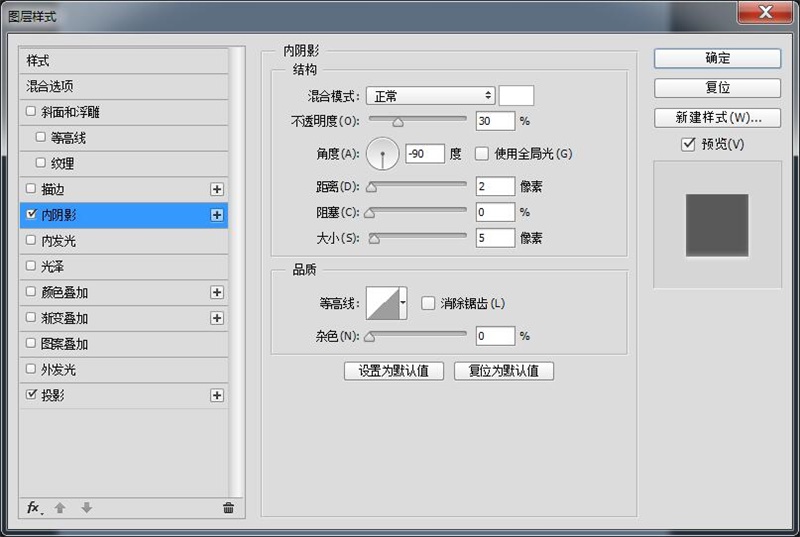Enable the 渐变叠加 checkbox
The width and height of the screenshot is (800, 537).
pos(31,317)
